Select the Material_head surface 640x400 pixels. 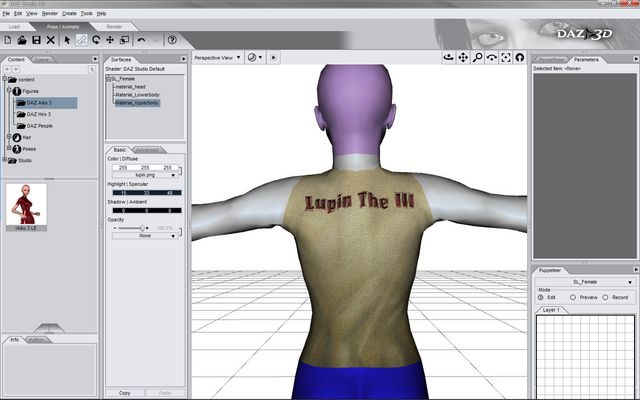point(130,87)
